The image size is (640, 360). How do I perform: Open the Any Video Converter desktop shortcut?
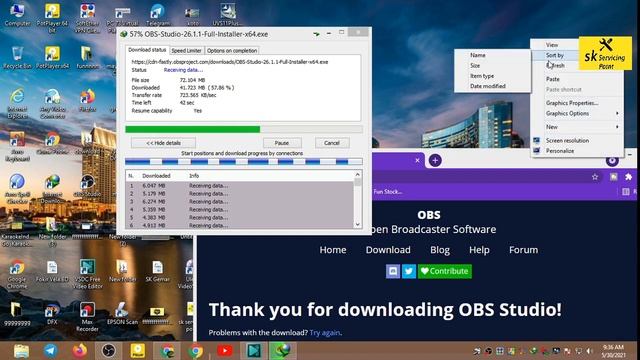52,104
